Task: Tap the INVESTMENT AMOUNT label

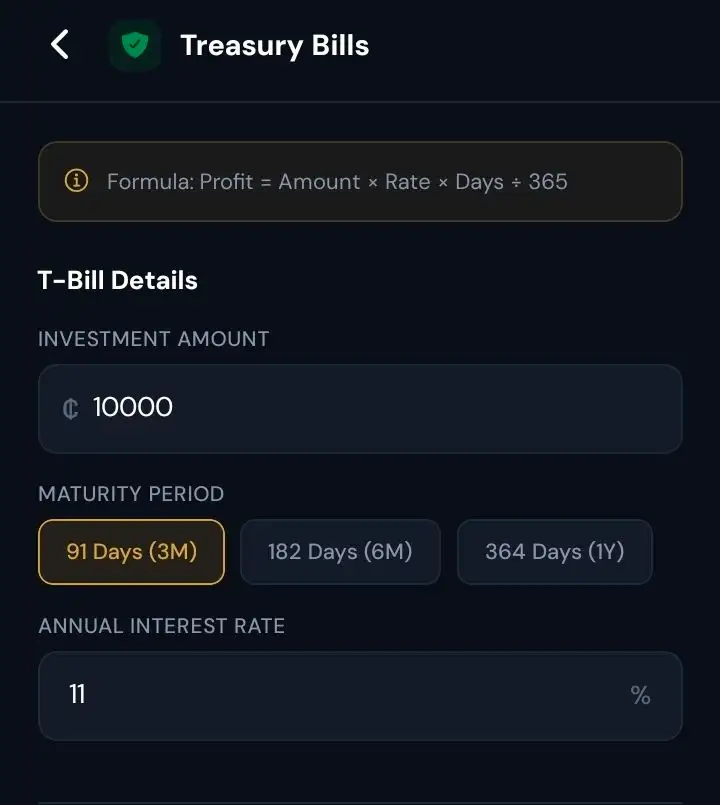Action: click(154, 339)
